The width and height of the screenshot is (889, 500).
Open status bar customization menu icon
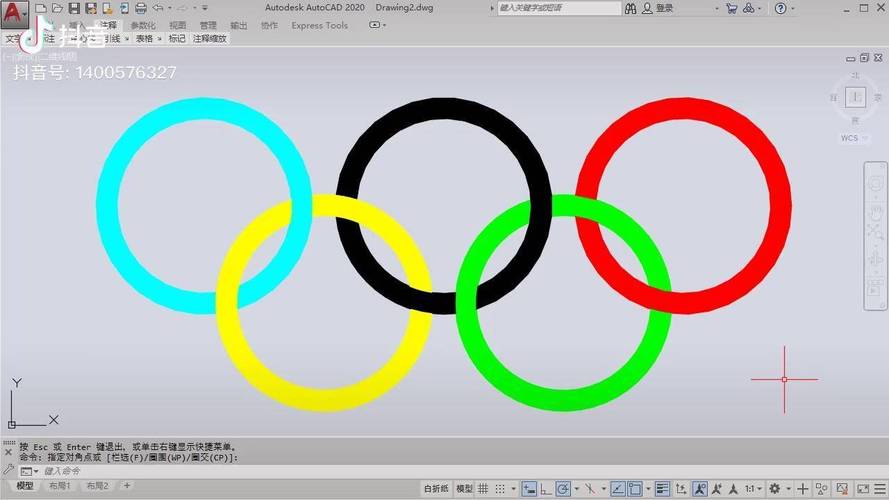pyautogui.click(x=880, y=489)
